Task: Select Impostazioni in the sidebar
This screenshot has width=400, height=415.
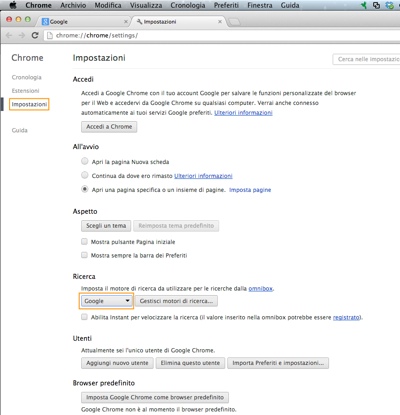Action: click(29, 104)
